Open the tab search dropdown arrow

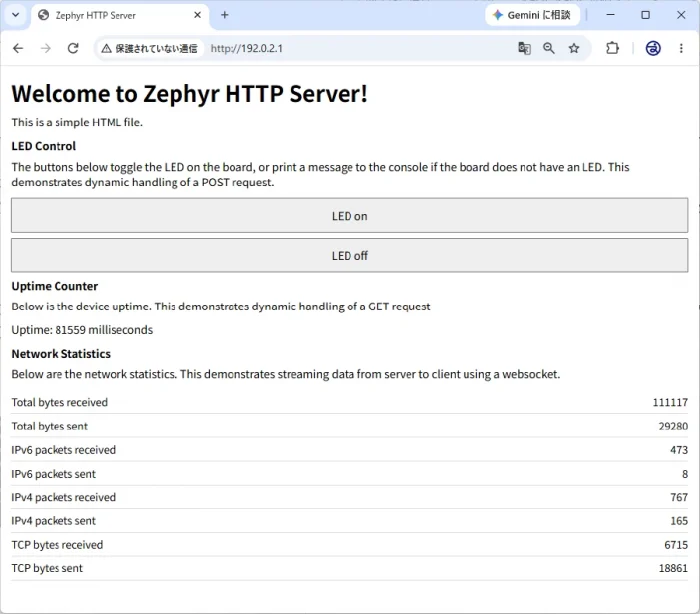point(16,15)
